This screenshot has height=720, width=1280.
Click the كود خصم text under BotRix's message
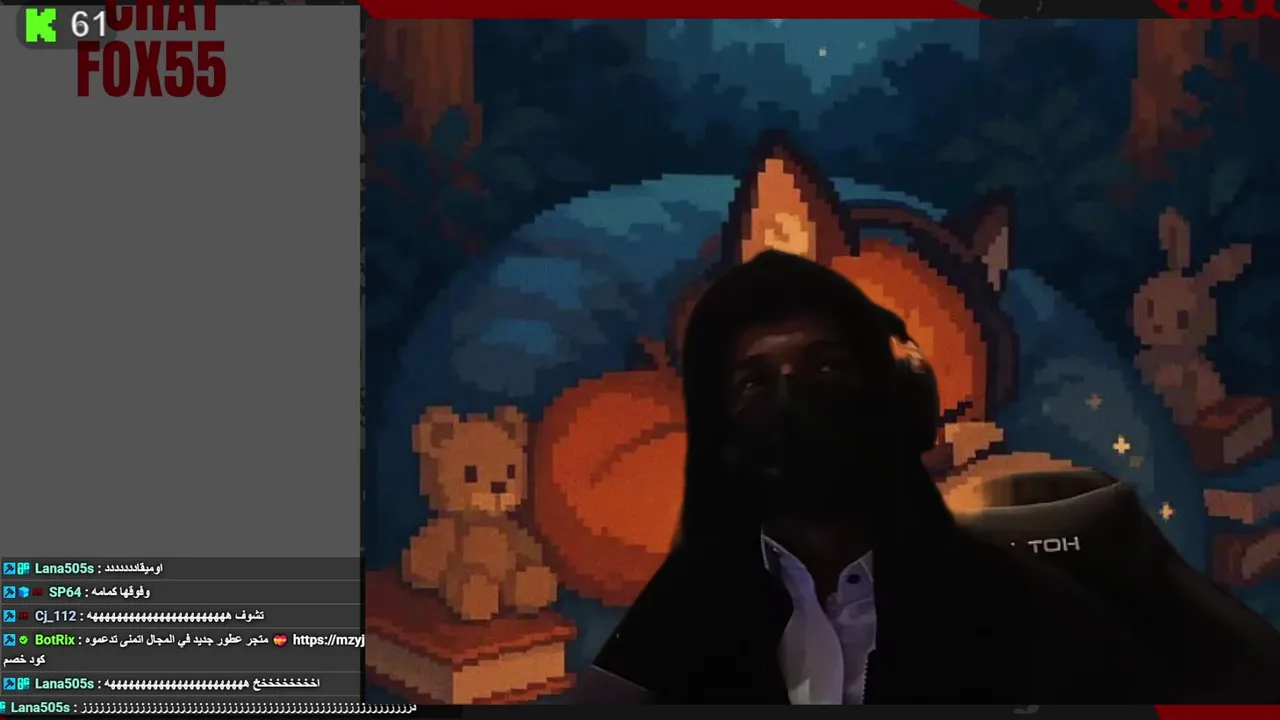24,660
